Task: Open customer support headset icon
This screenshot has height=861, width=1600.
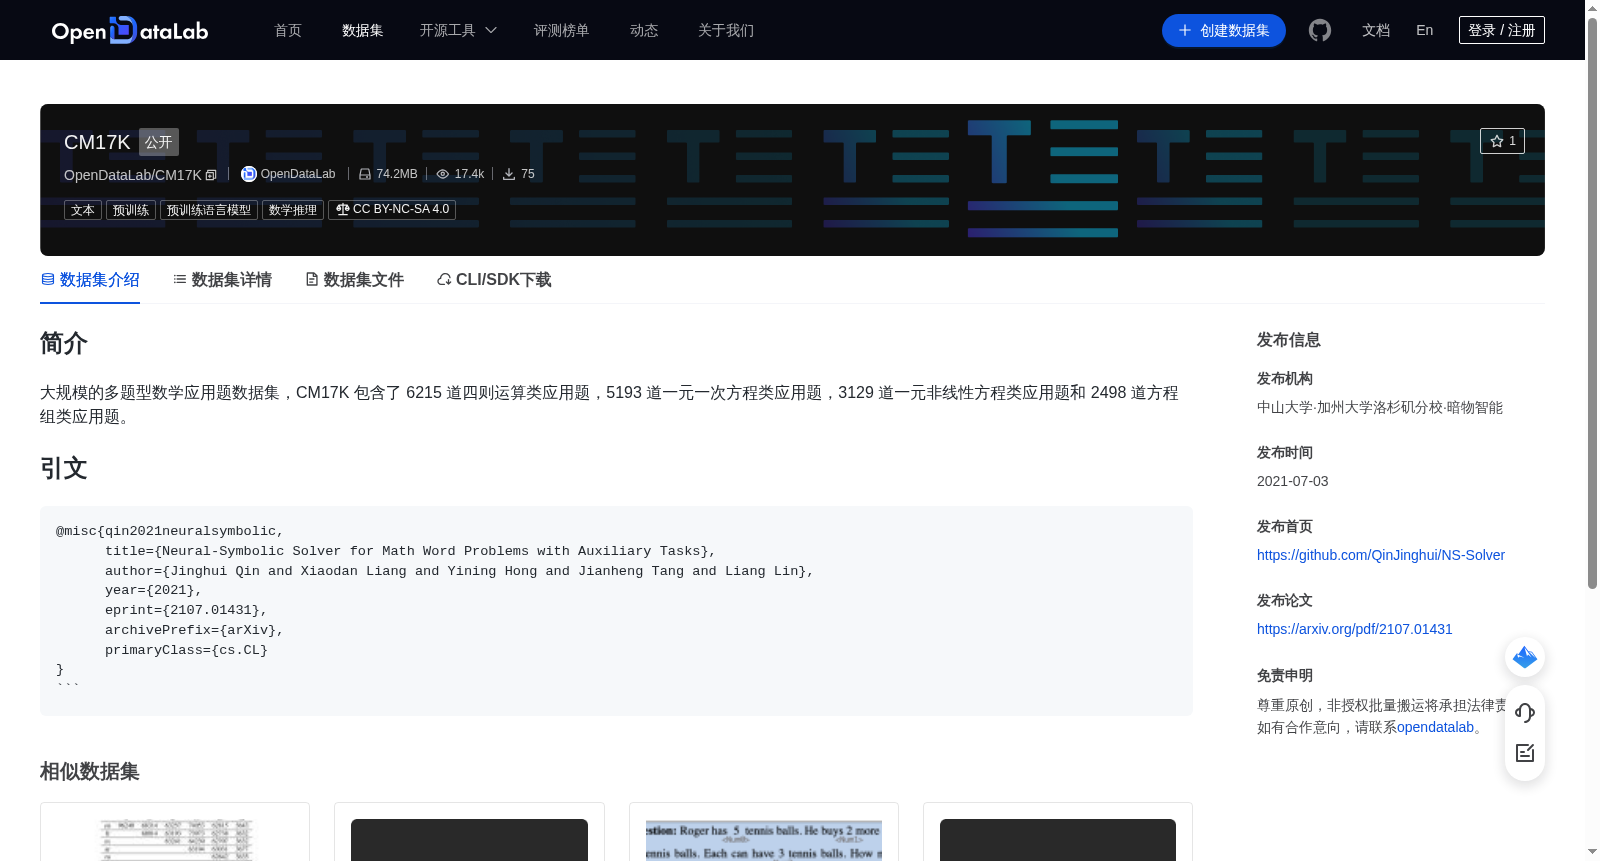Action: pyautogui.click(x=1525, y=712)
